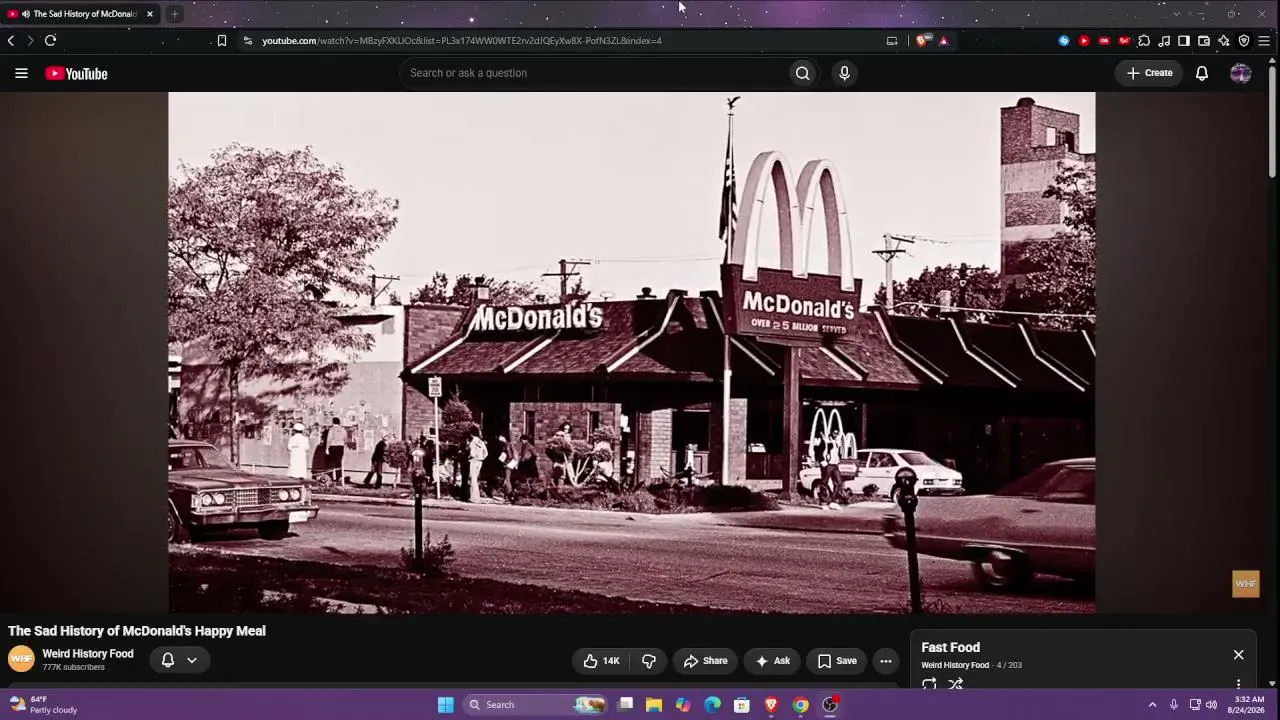
Task: Open Weird History Food link in playlist panel
Action: [955, 665]
